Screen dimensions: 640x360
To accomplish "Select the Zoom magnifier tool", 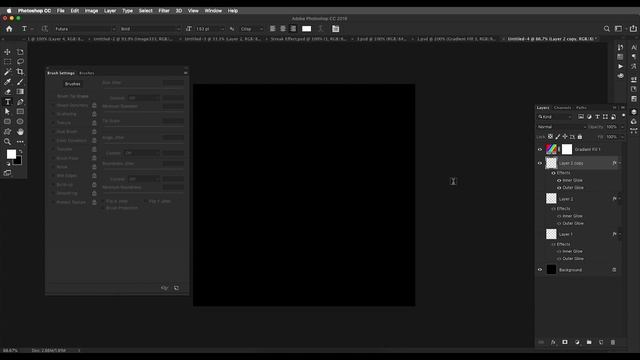I will [7, 142].
